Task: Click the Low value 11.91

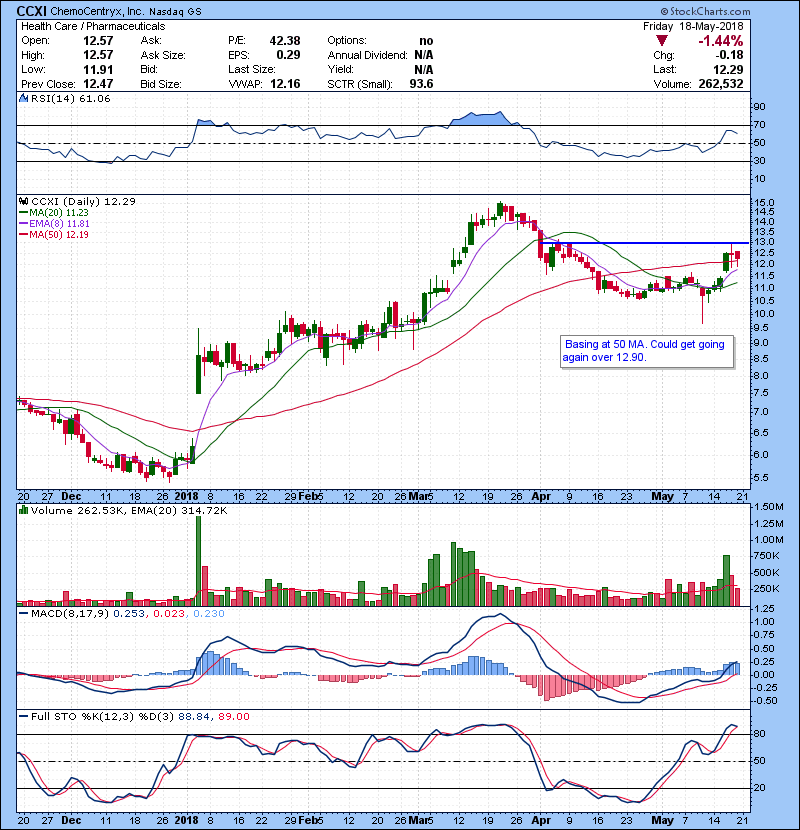Action: [97, 69]
